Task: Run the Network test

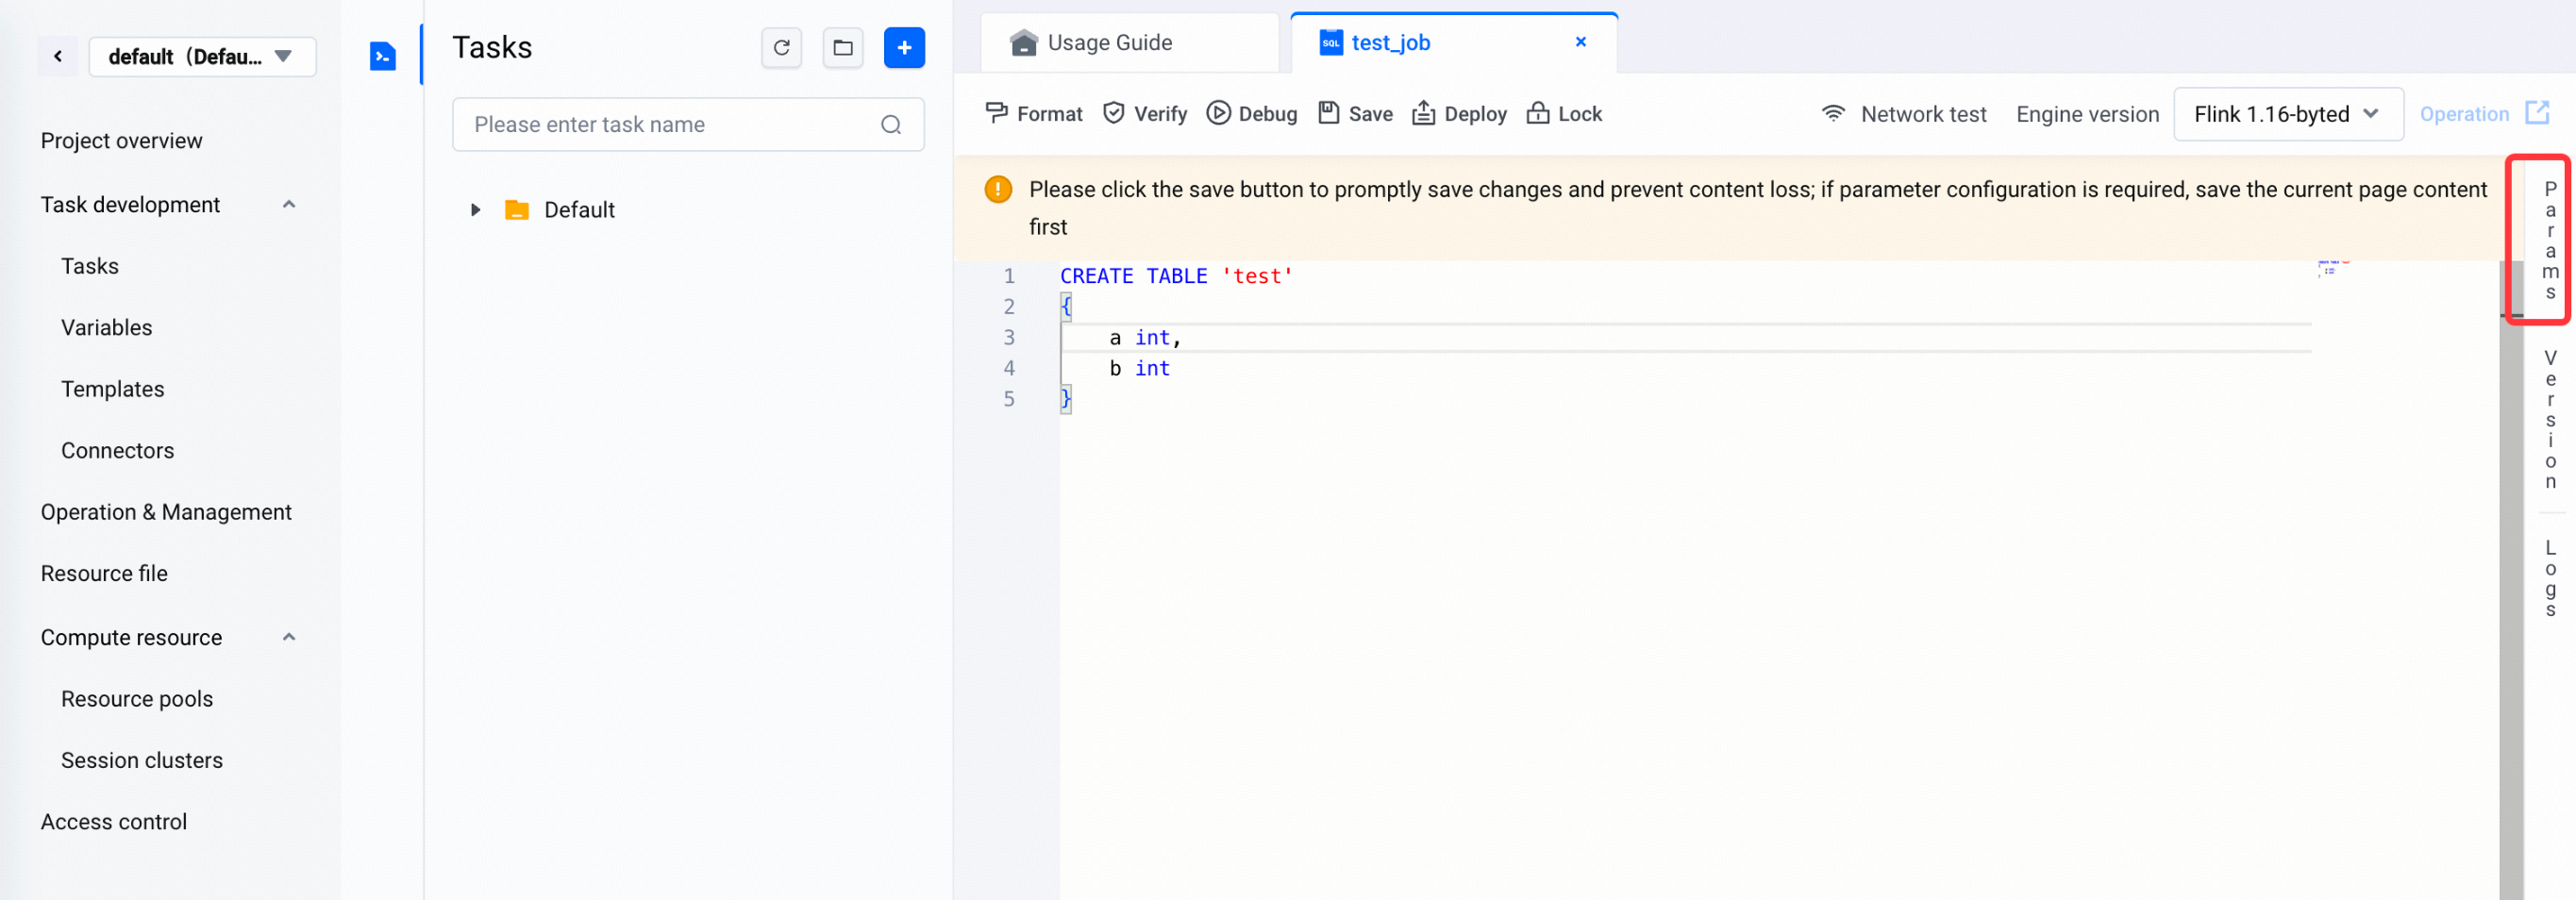Action: coord(1903,114)
